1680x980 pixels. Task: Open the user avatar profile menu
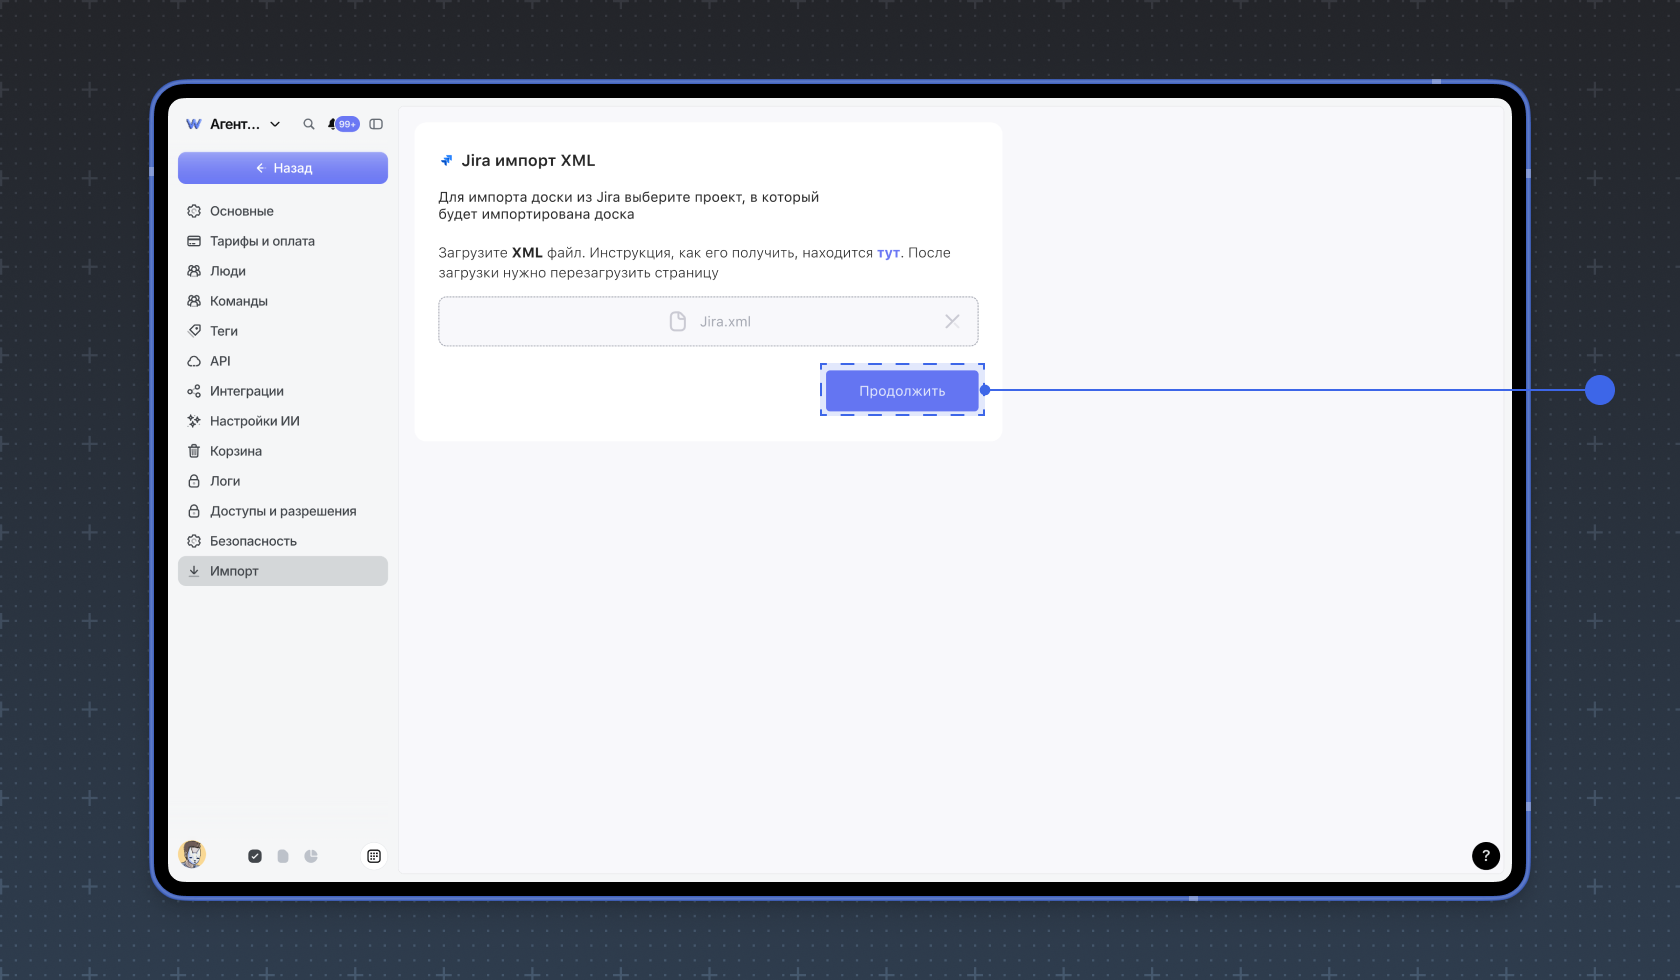(x=192, y=854)
